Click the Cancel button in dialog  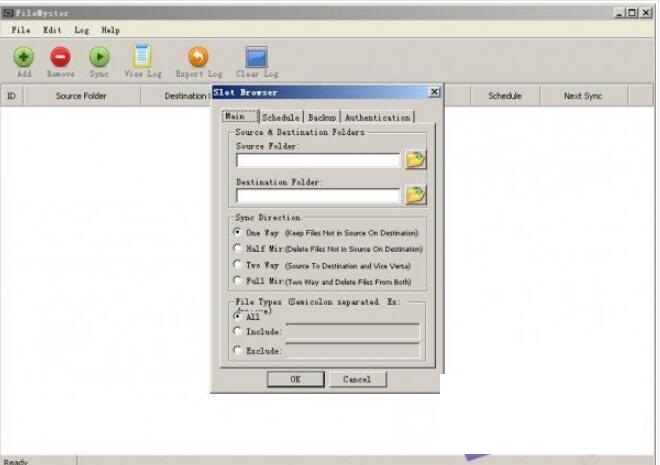click(357, 379)
